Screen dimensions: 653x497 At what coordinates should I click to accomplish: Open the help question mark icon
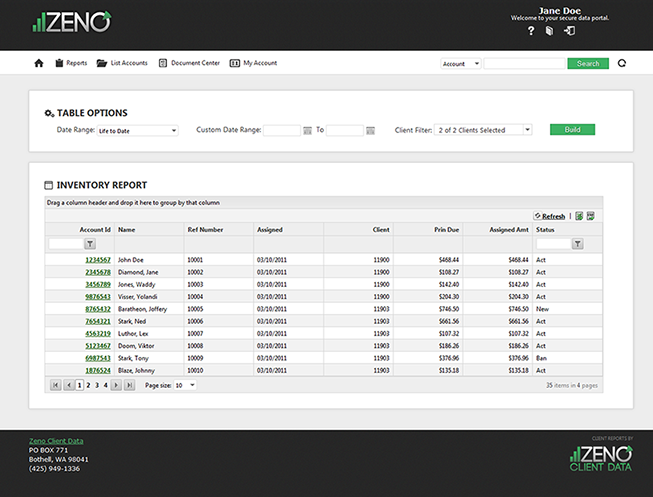(x=531, y=31)
